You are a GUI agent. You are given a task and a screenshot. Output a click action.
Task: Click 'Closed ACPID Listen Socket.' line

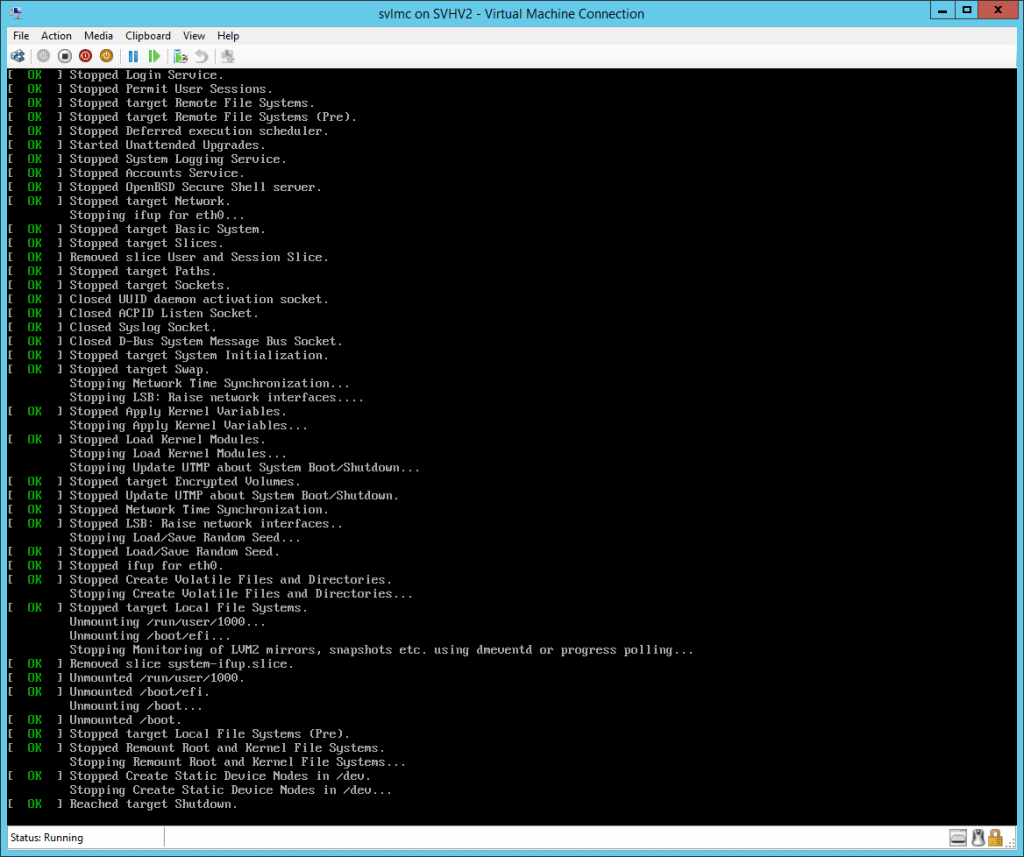click(x=164, y=314)
